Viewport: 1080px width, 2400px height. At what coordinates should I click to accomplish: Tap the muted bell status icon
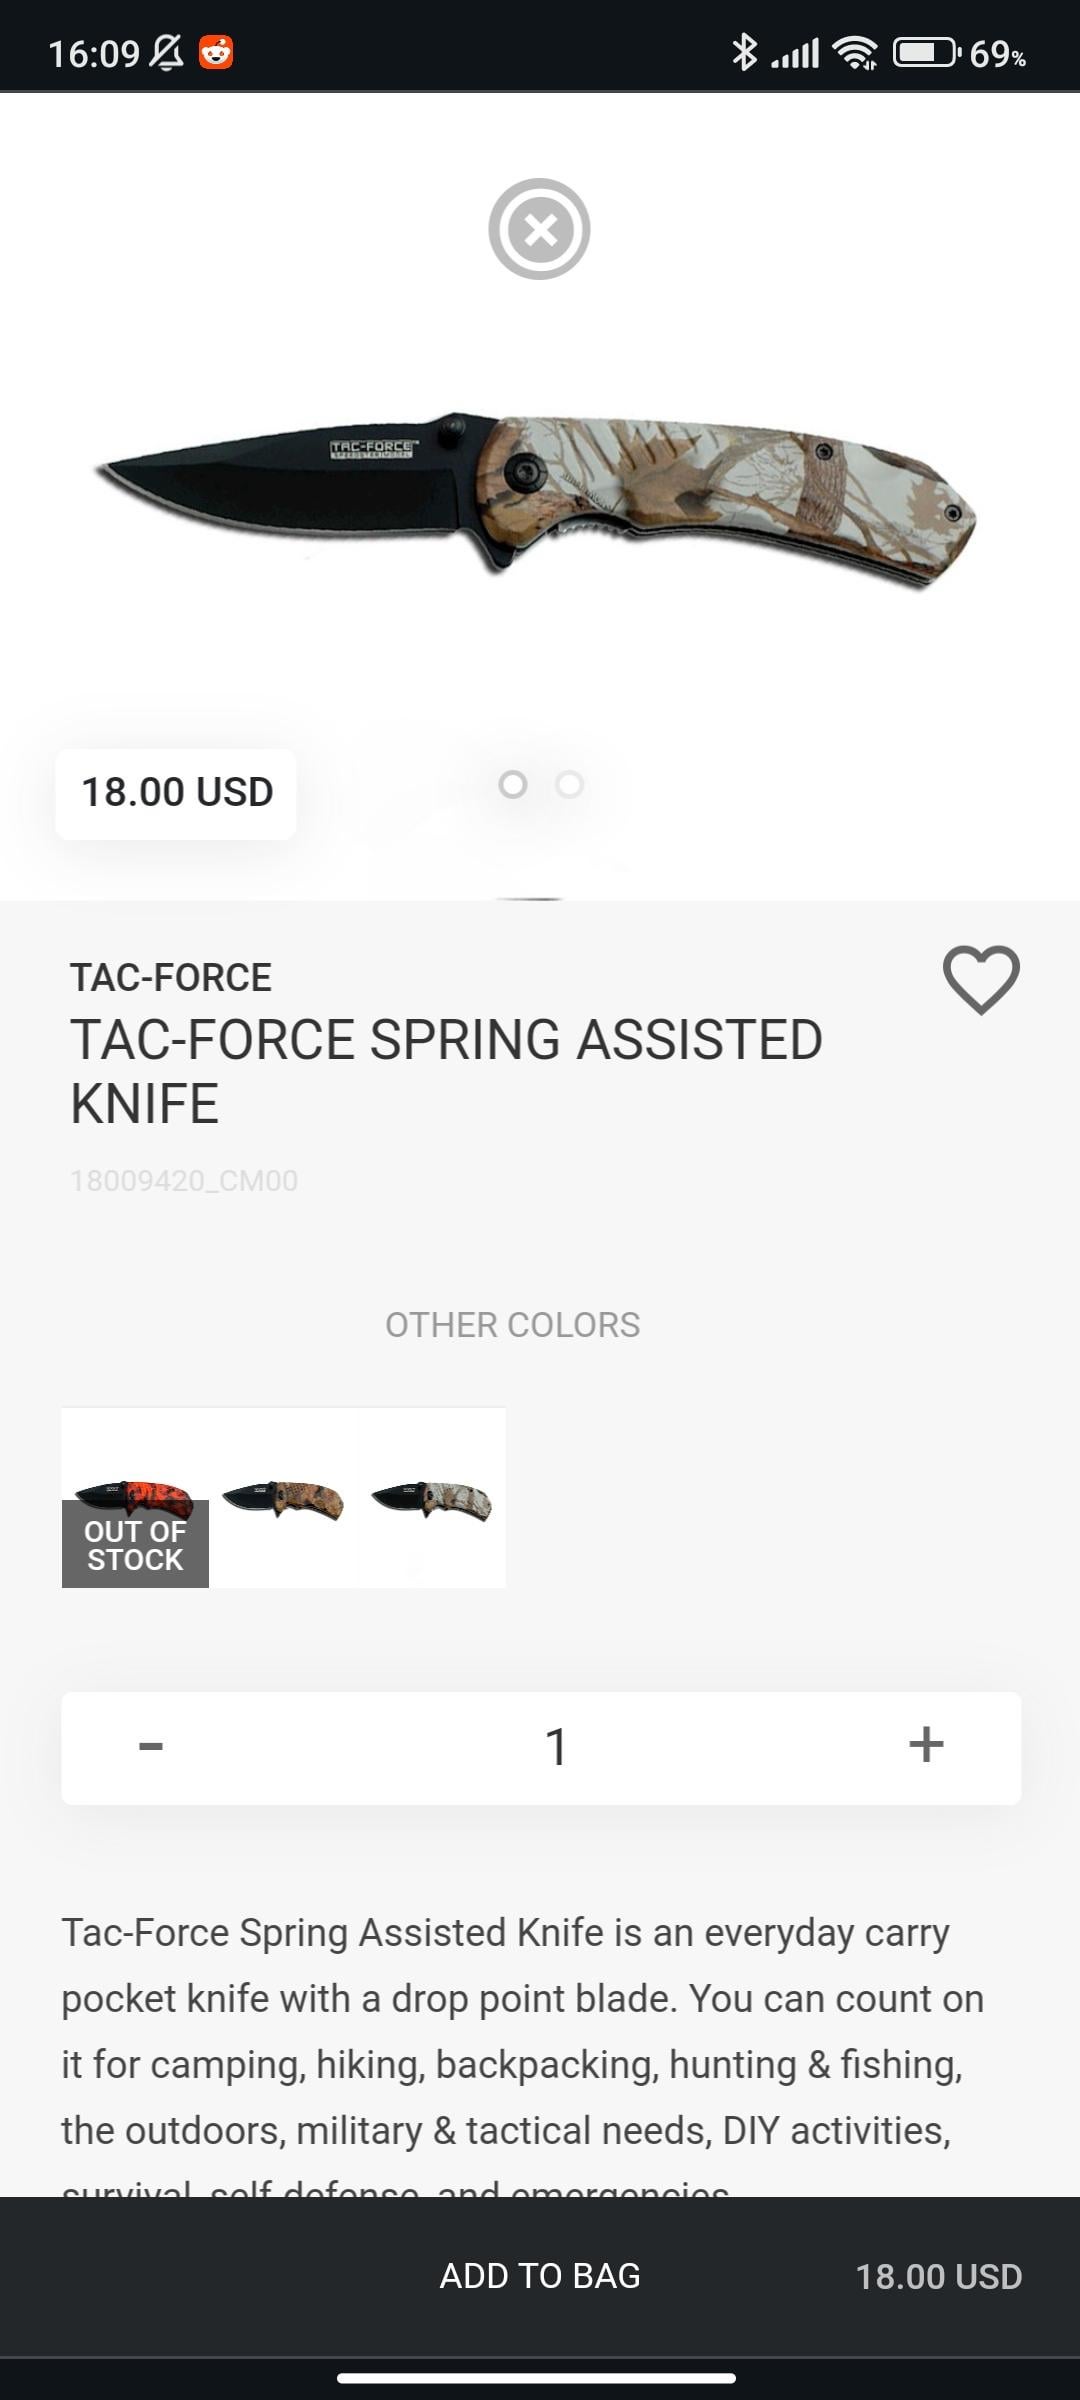click(x=166, y=52)
